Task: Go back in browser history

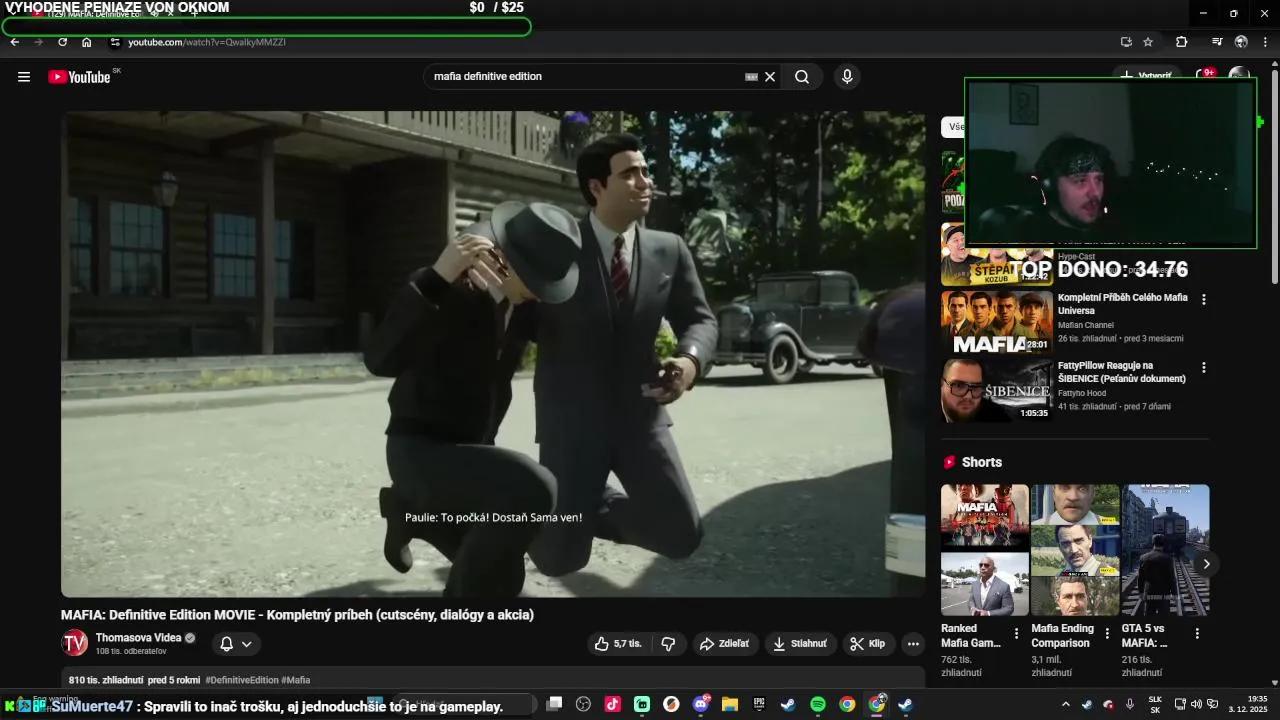Action: [x=15, y=42]
